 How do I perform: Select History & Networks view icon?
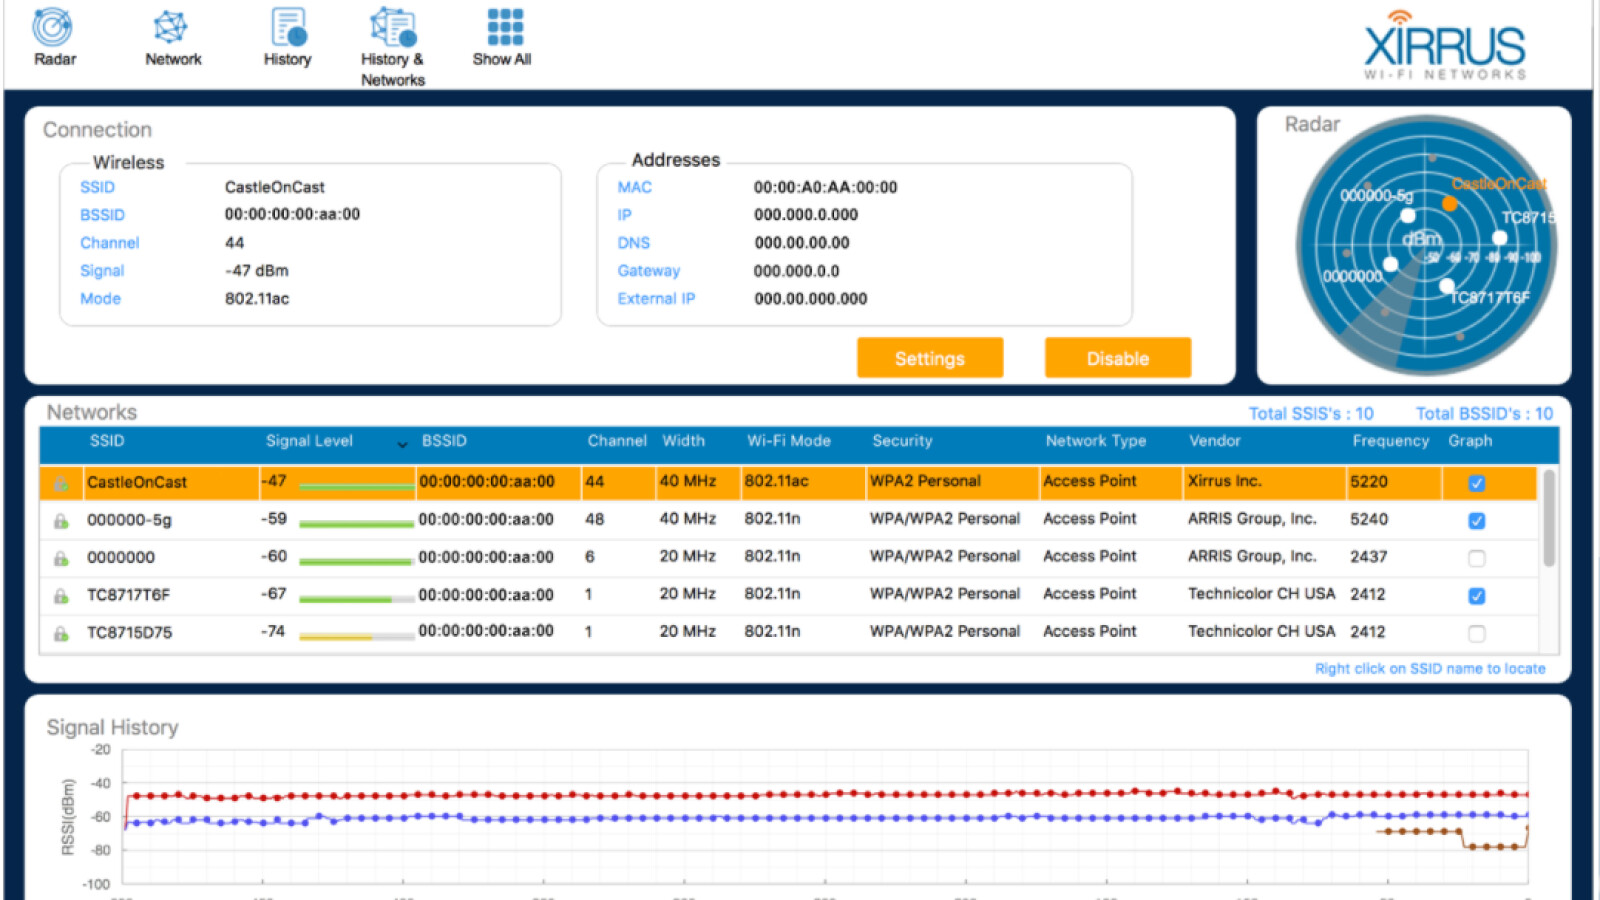coord(393,28)
